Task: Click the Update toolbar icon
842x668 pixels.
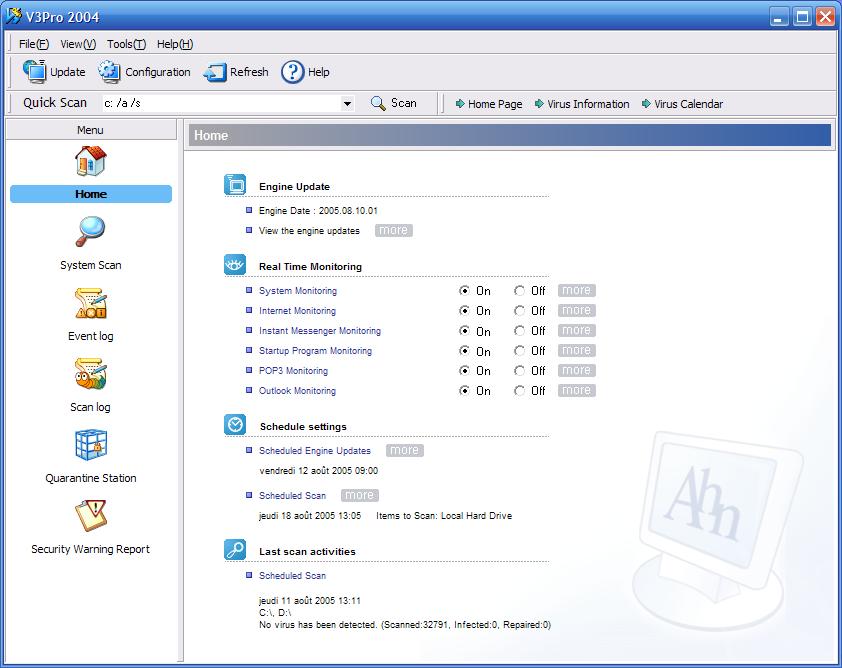Action: tap(35, 71)
